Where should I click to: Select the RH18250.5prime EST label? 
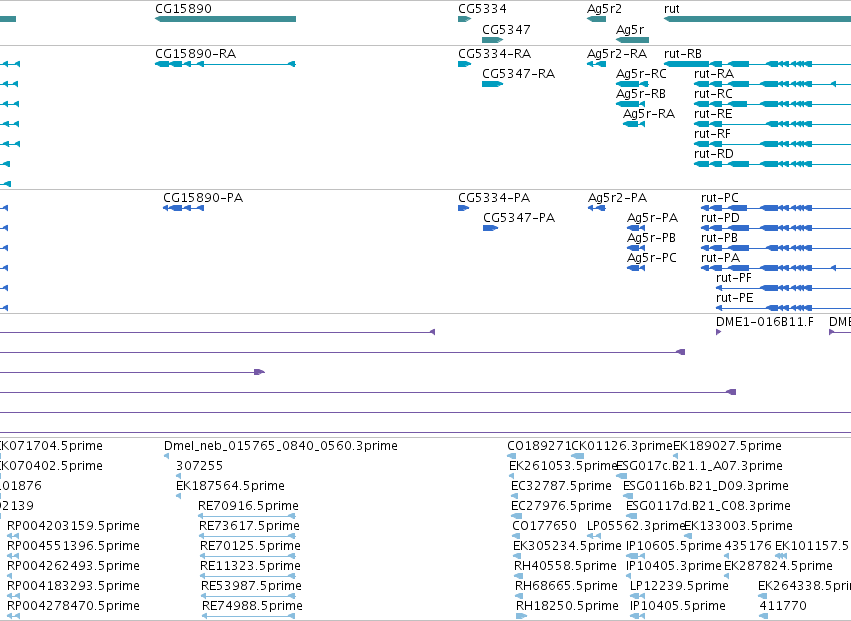pos(567,606)
